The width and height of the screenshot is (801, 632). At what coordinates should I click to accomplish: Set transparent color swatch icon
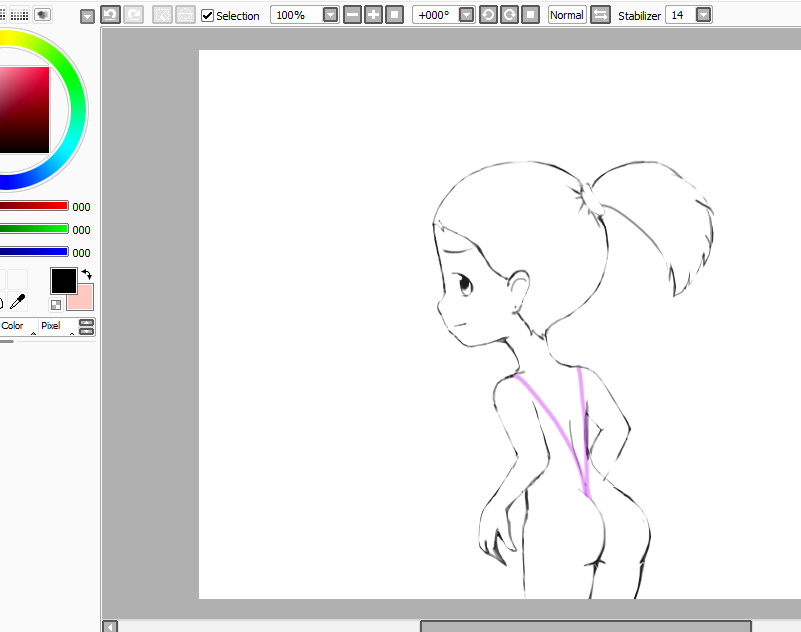pos(56,304)
